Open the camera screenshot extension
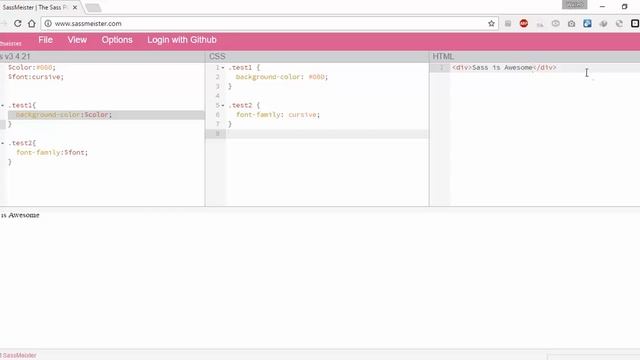The width and height of the screenshot is (640, 360). [x=571, y=24]
